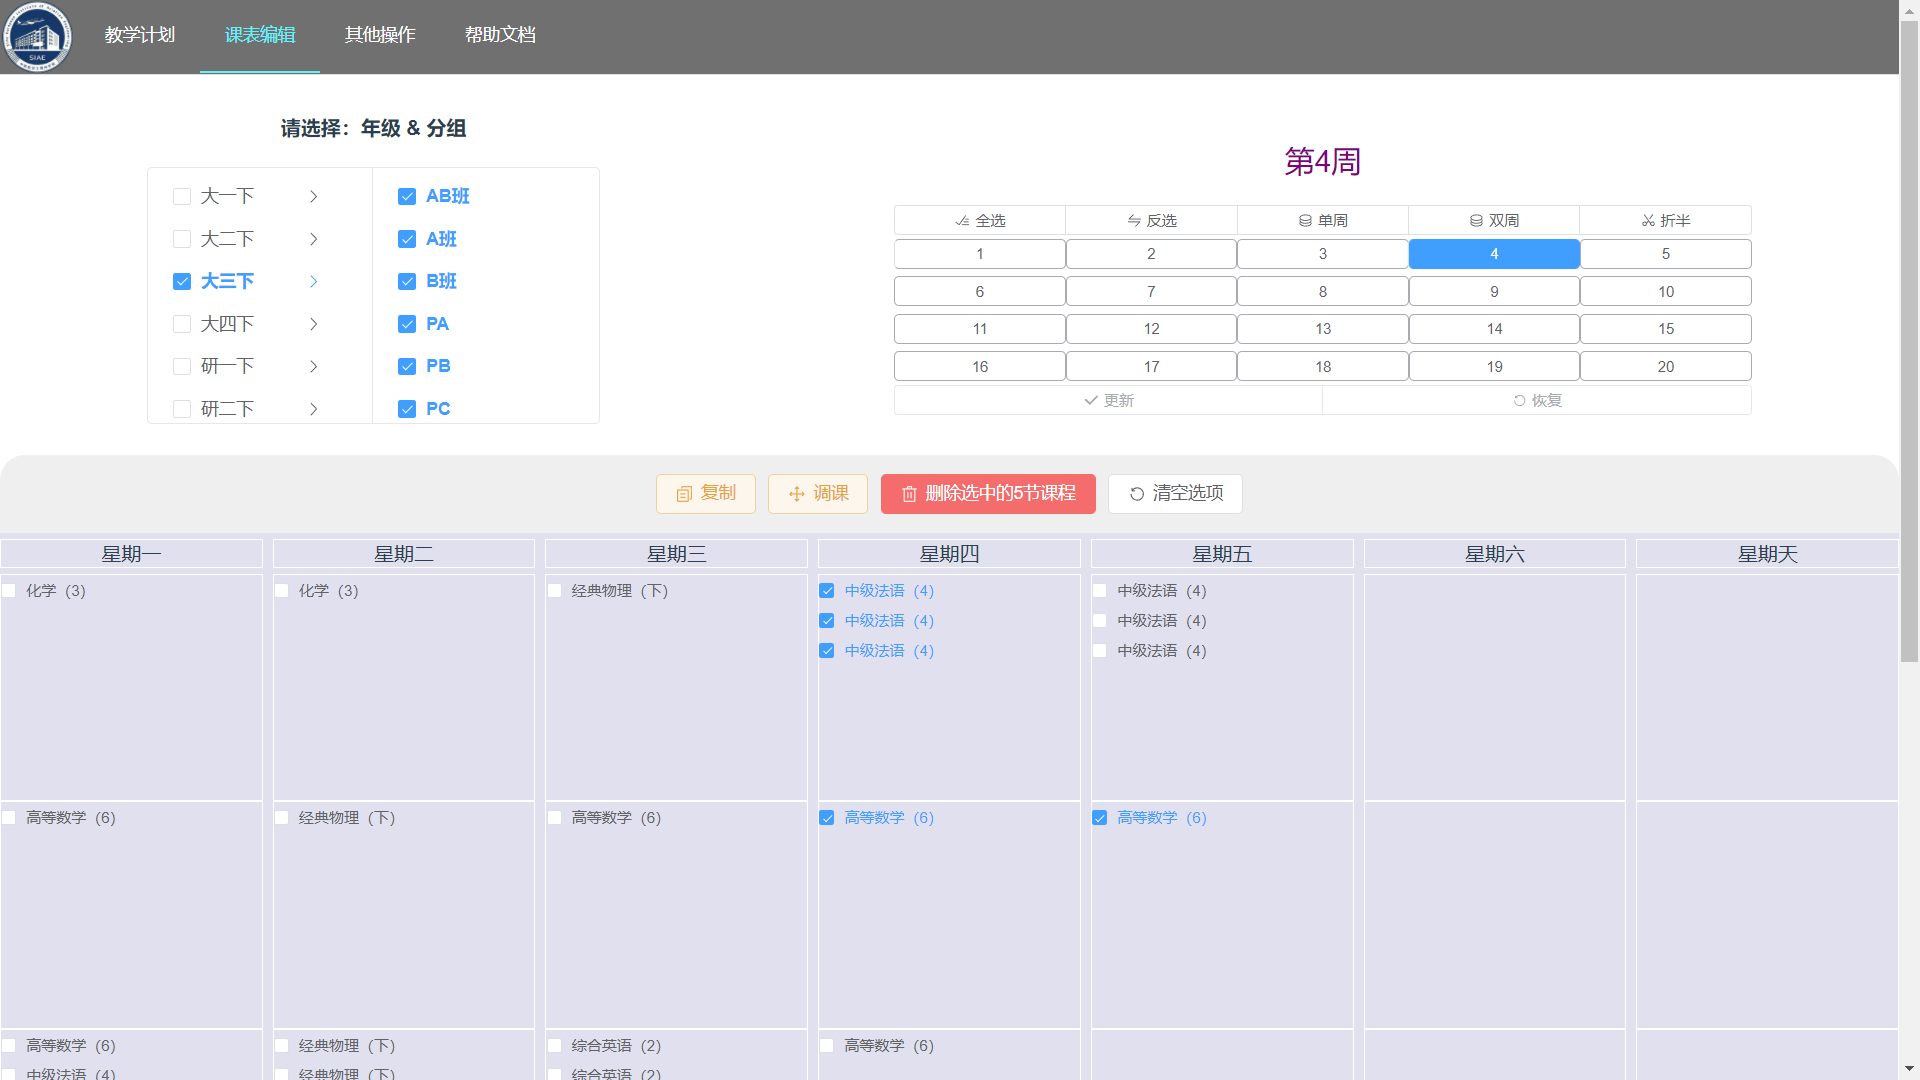Image resolution: width=1920 pixels, height=1080 pixels.
Task: Uncheck the AB班 group checkbox
Action: tap(407, 197)
